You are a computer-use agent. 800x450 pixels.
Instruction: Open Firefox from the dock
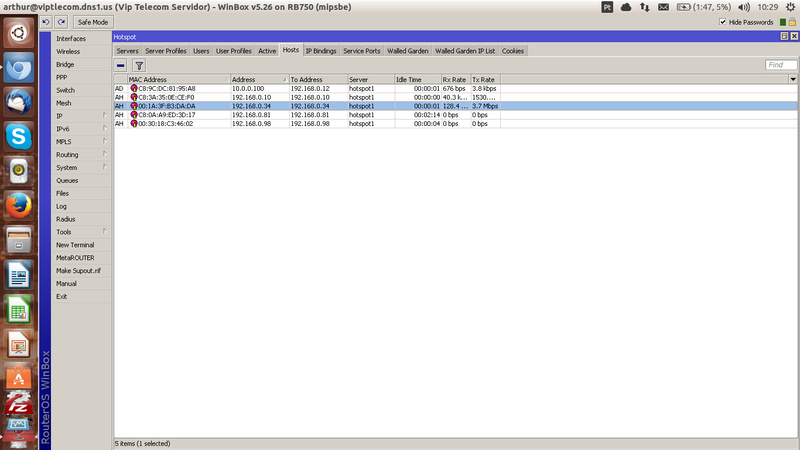pos(19,206)
